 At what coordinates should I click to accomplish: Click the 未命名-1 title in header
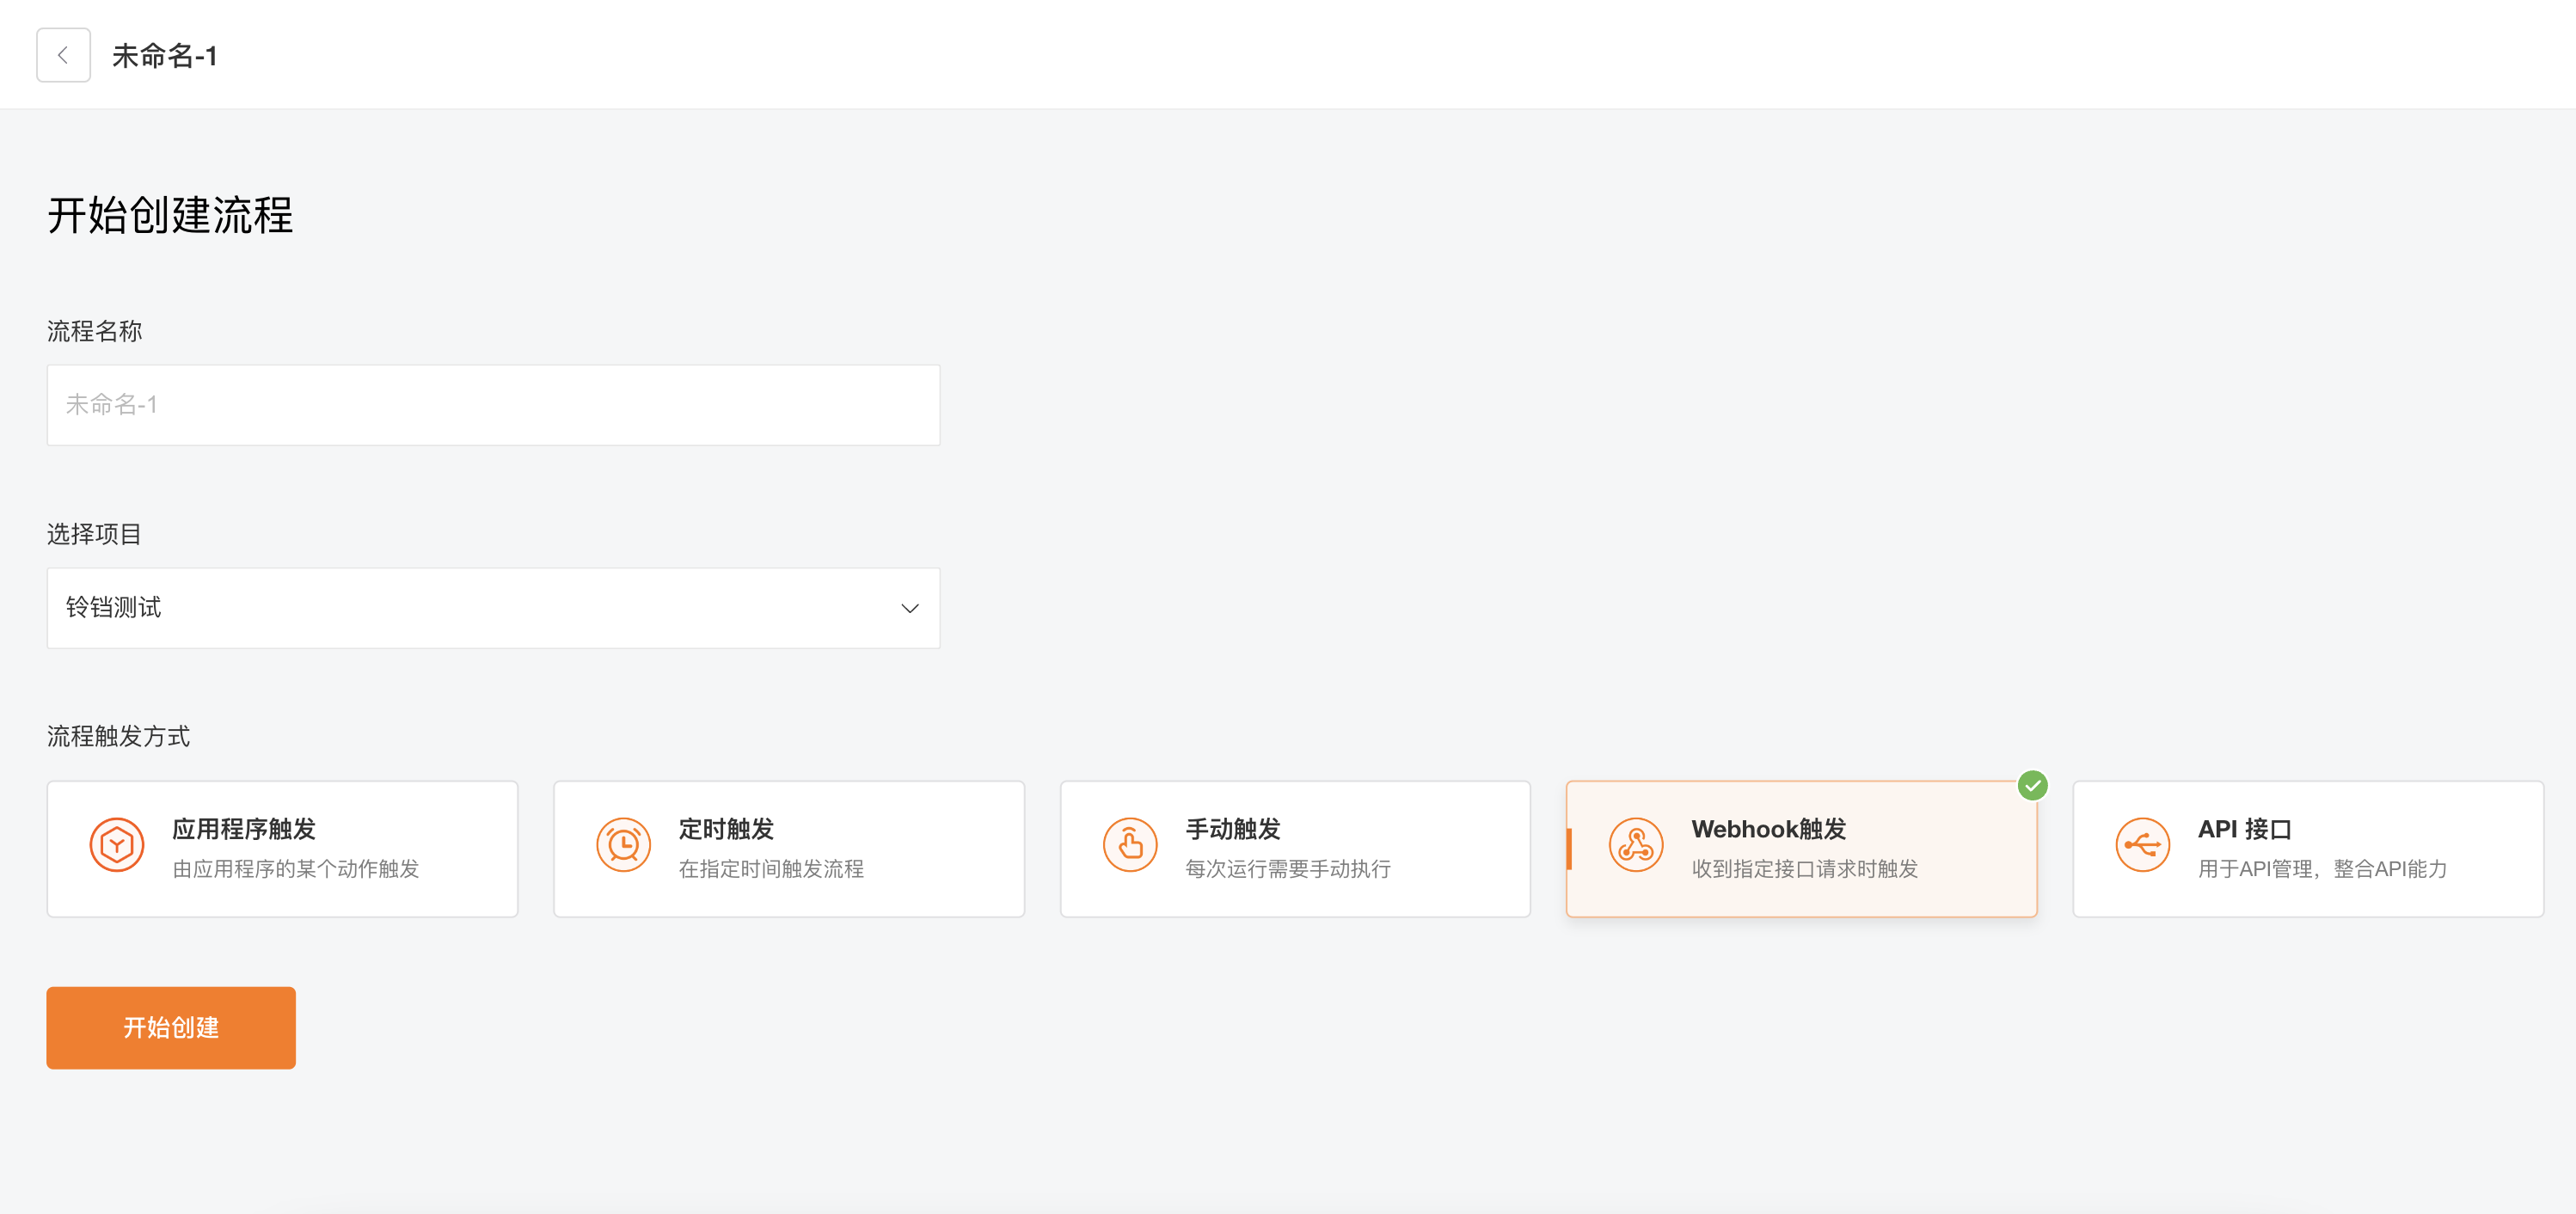165,56
